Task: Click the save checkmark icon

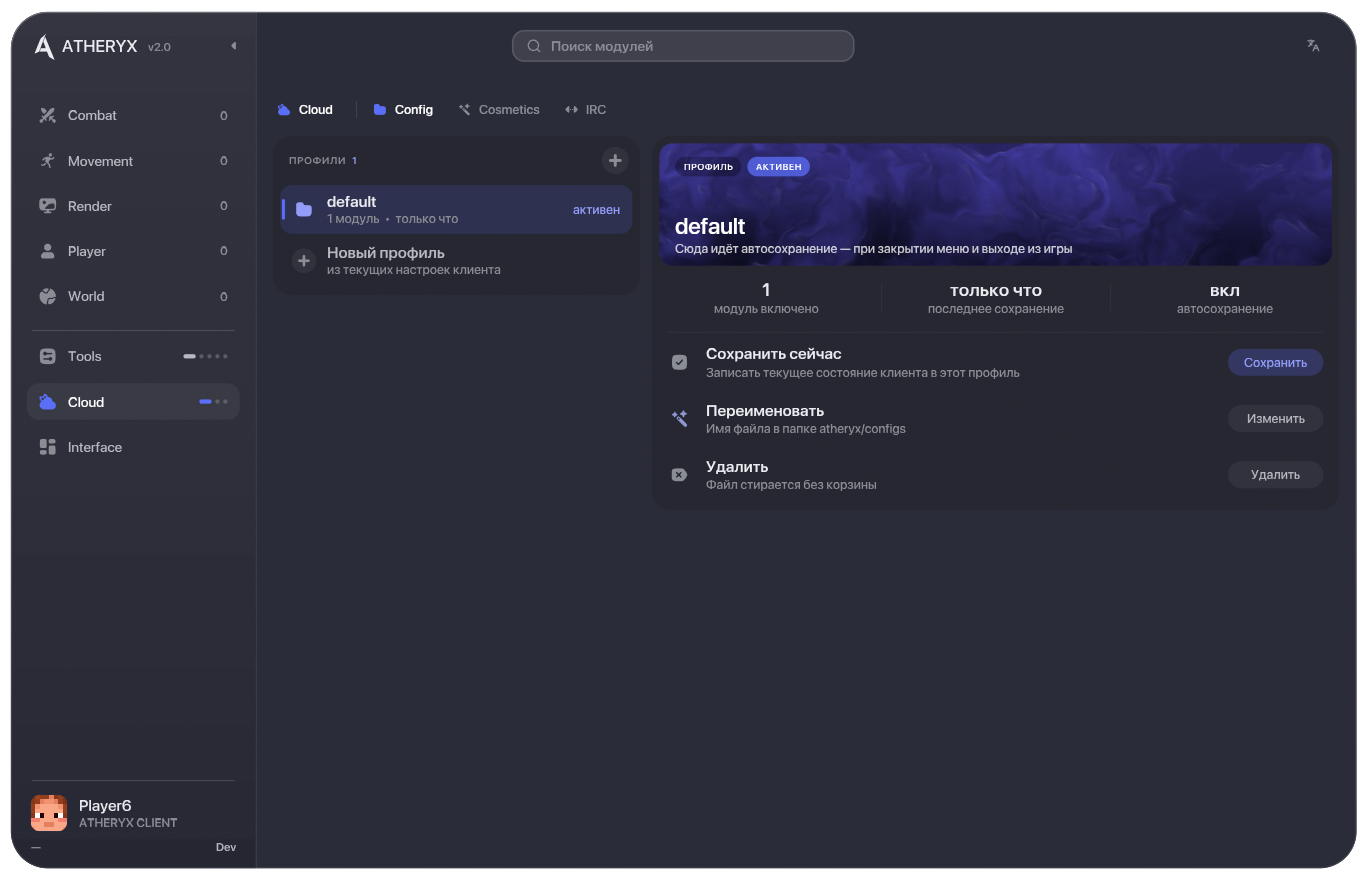Action: click(680, 362)
